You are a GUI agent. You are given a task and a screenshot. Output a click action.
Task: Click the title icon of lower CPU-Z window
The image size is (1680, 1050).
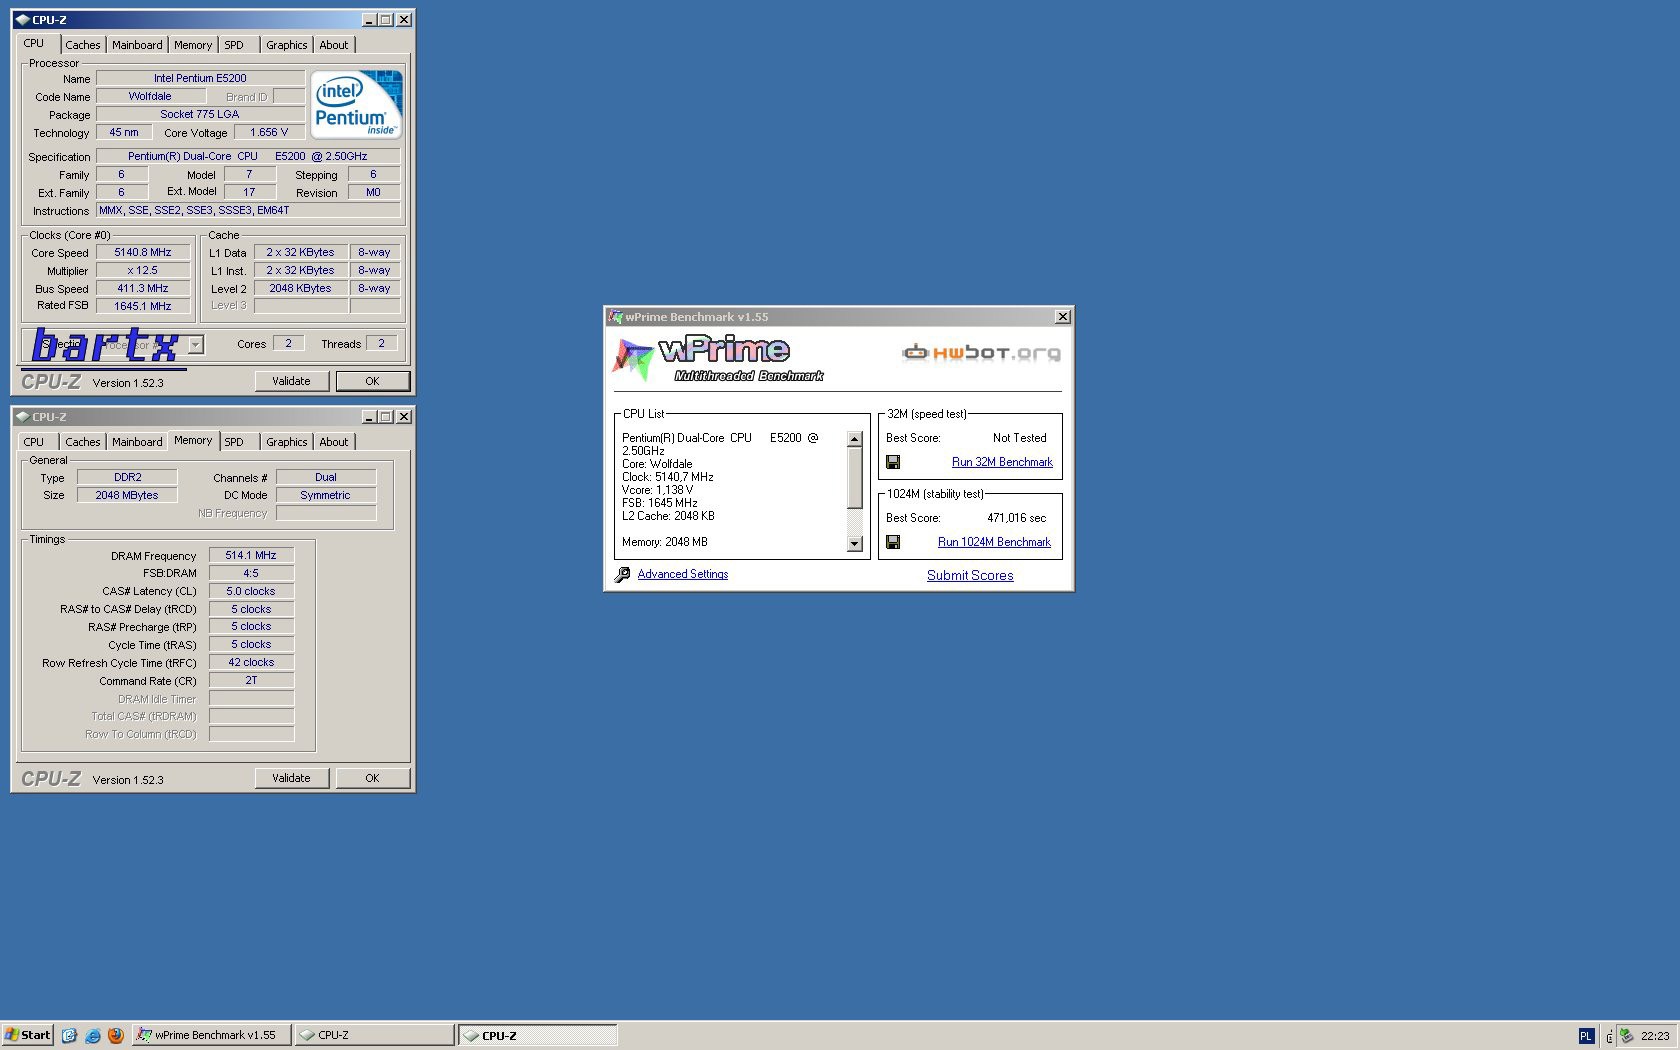pos(22,417)
